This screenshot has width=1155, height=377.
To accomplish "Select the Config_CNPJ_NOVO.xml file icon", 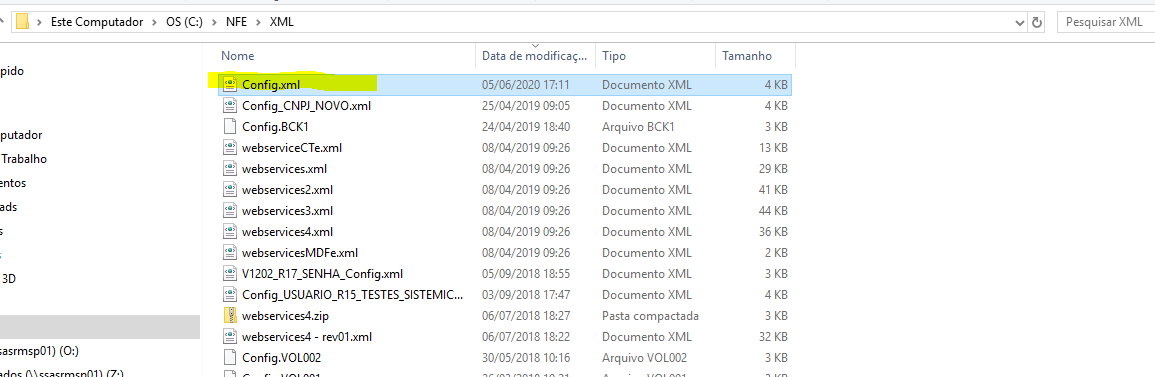I will [x=229, y=105].
